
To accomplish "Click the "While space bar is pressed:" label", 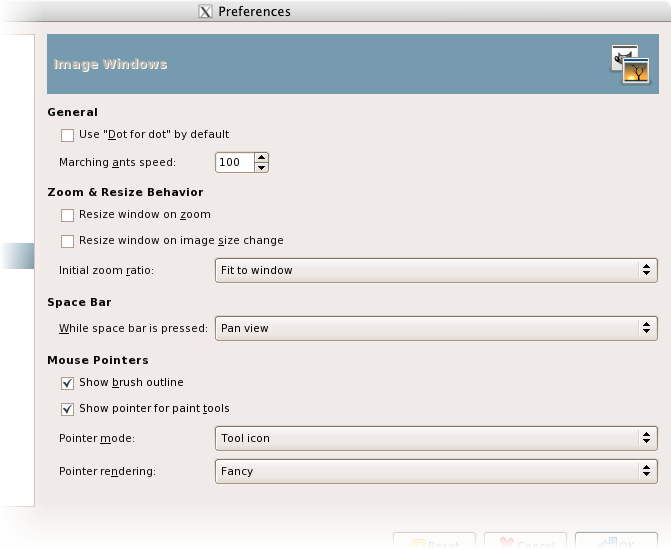I will (x=133, y=328).
